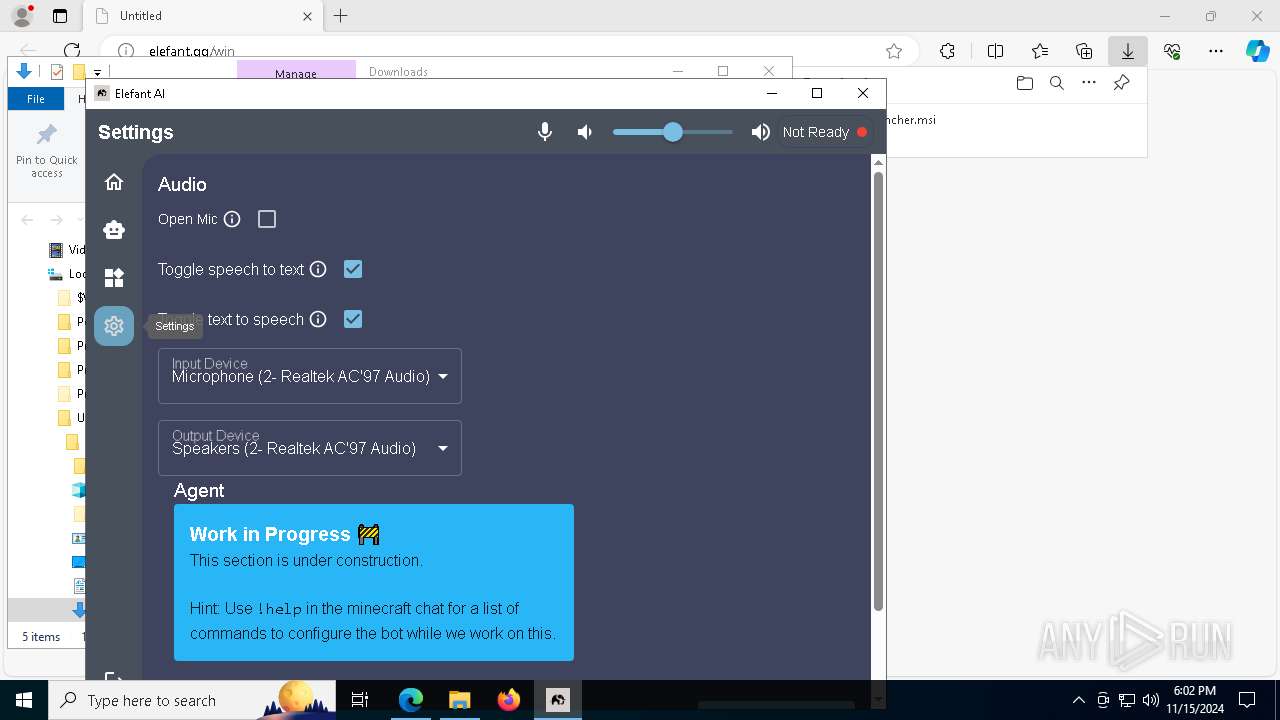Image resolution: width=1280 pixels, height=720 pixels.
Task: Open the Input Device dropdown
Action: tap(310, 376)
